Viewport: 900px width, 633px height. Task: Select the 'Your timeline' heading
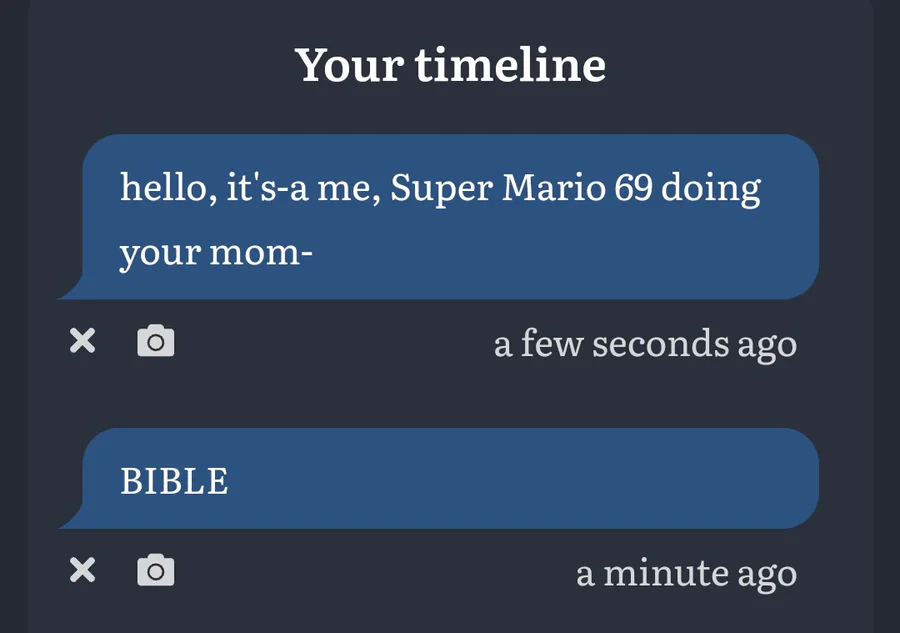tap(451, 65)
